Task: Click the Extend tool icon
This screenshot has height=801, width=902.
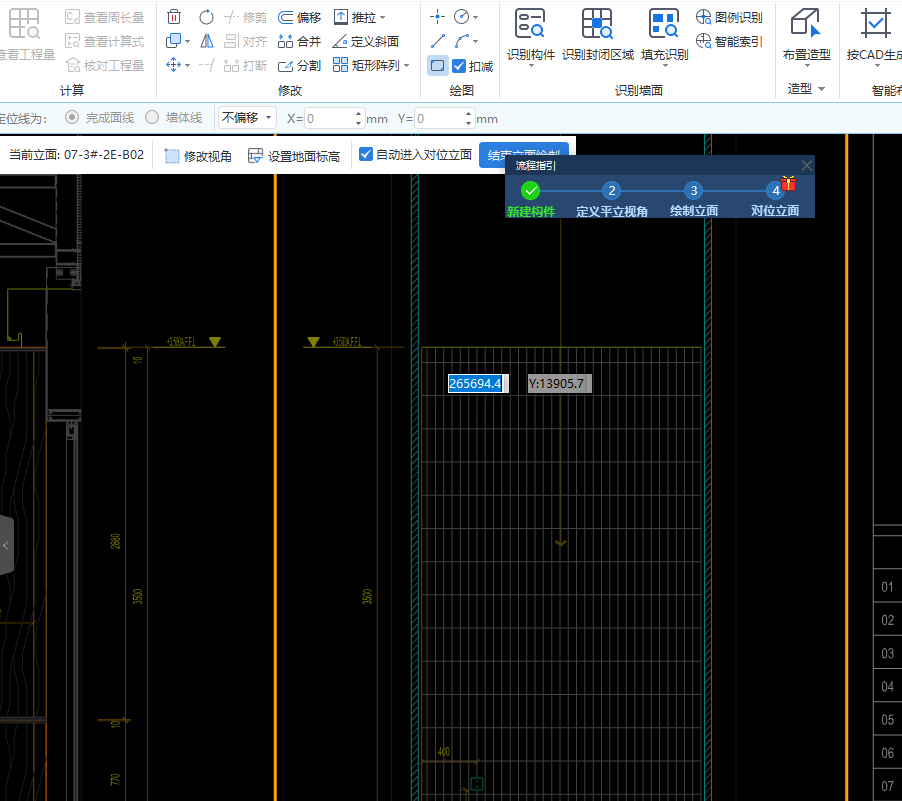Action: (x=207, y=65)
